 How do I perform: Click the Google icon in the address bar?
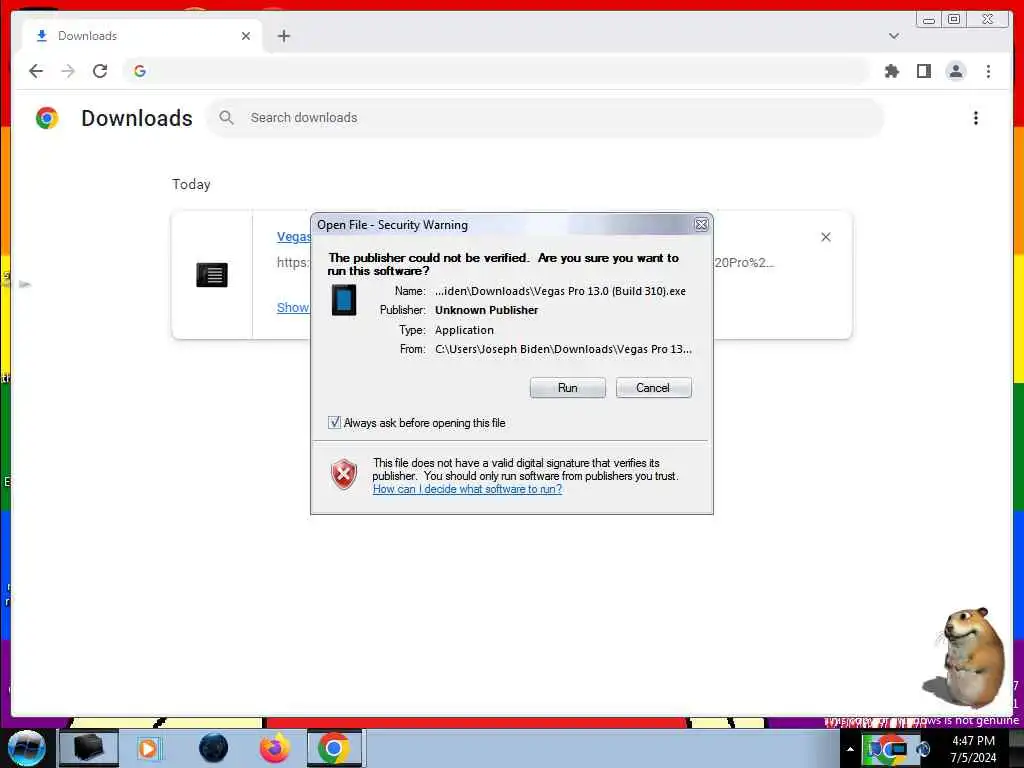coord(140,71)
